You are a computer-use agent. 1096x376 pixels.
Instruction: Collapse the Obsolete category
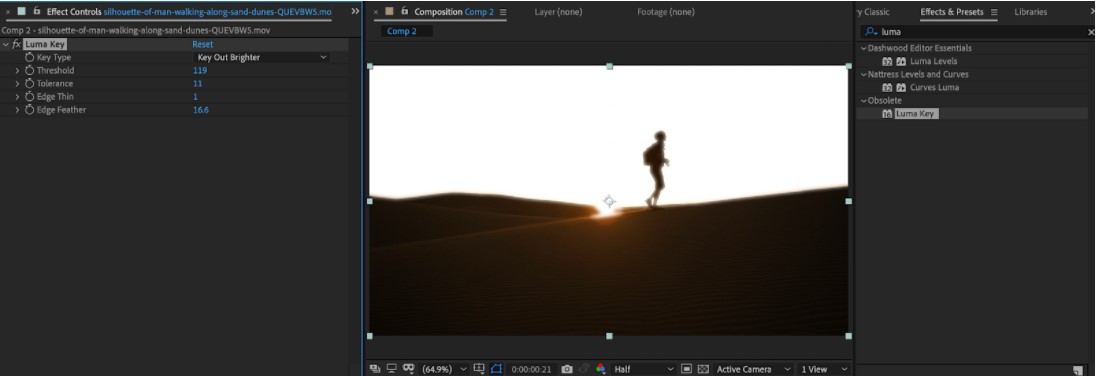click(863, 101)
